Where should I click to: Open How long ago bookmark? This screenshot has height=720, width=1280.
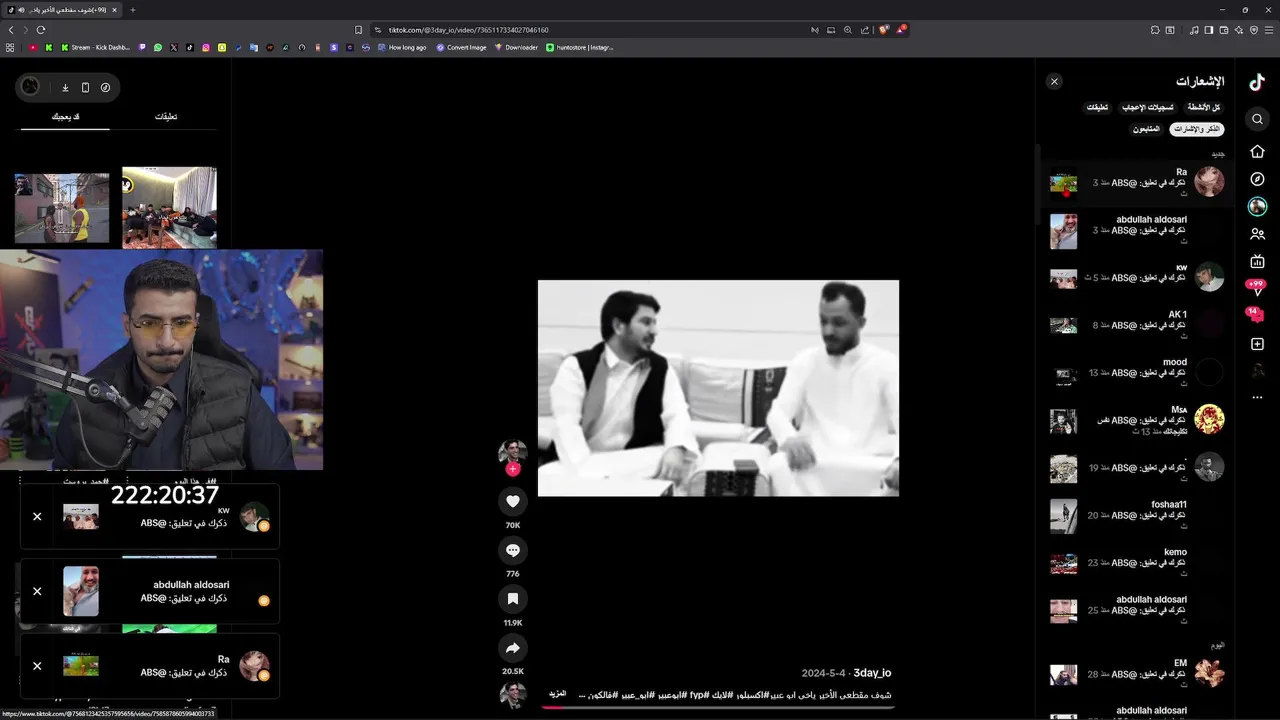[x=402, y=47]
